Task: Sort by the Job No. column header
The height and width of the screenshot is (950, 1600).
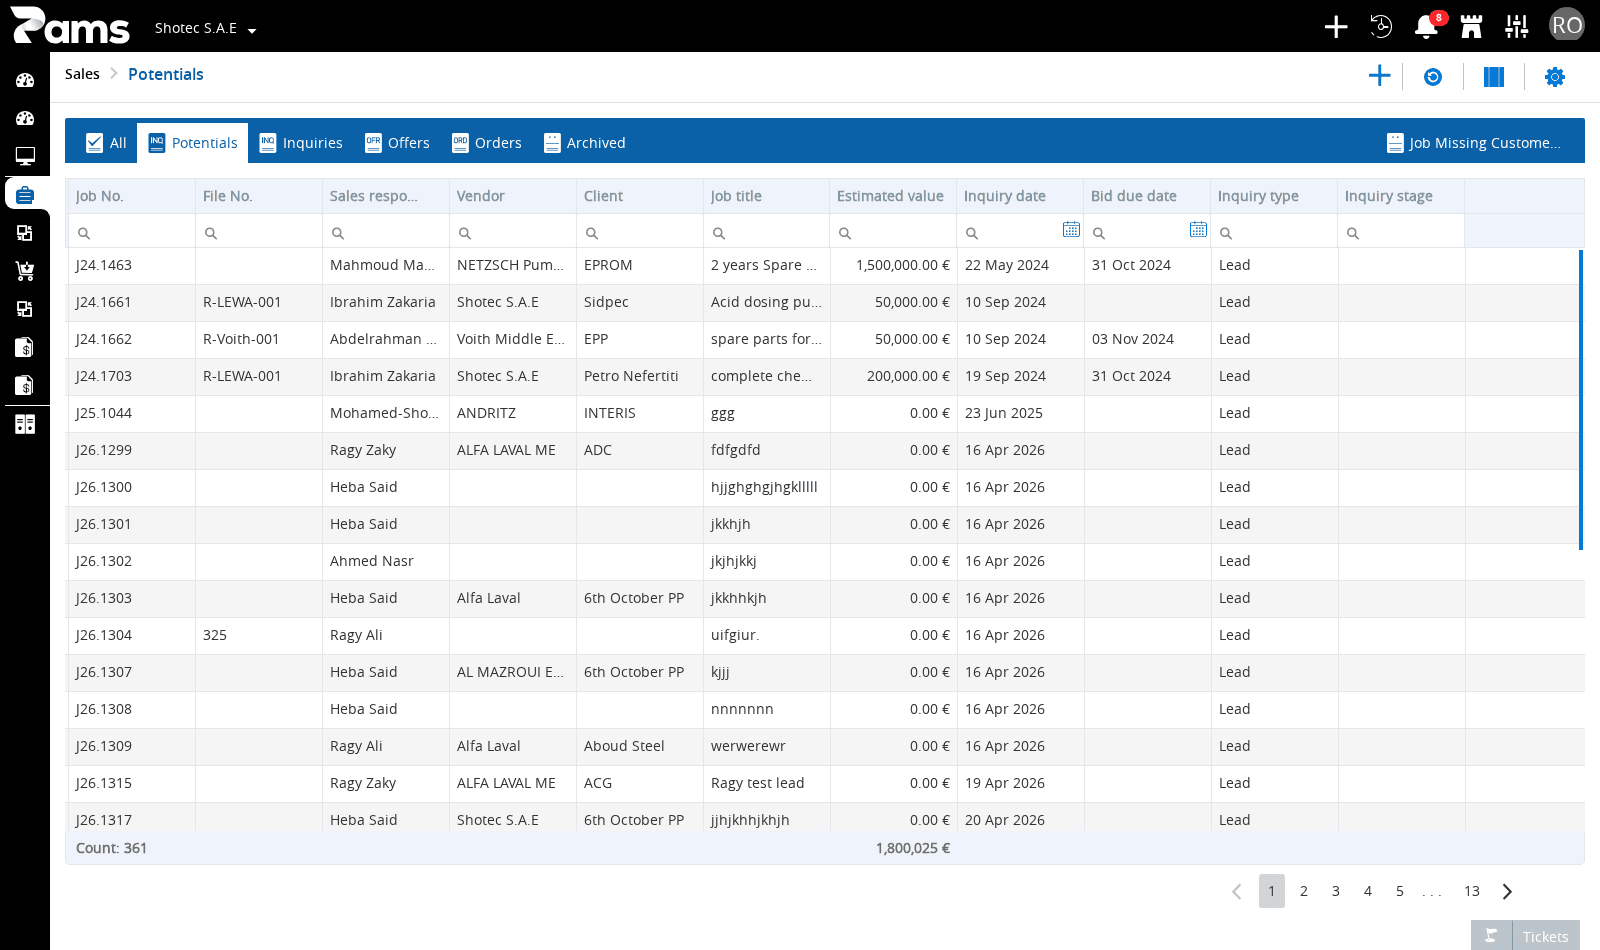Action: point(130,196)
